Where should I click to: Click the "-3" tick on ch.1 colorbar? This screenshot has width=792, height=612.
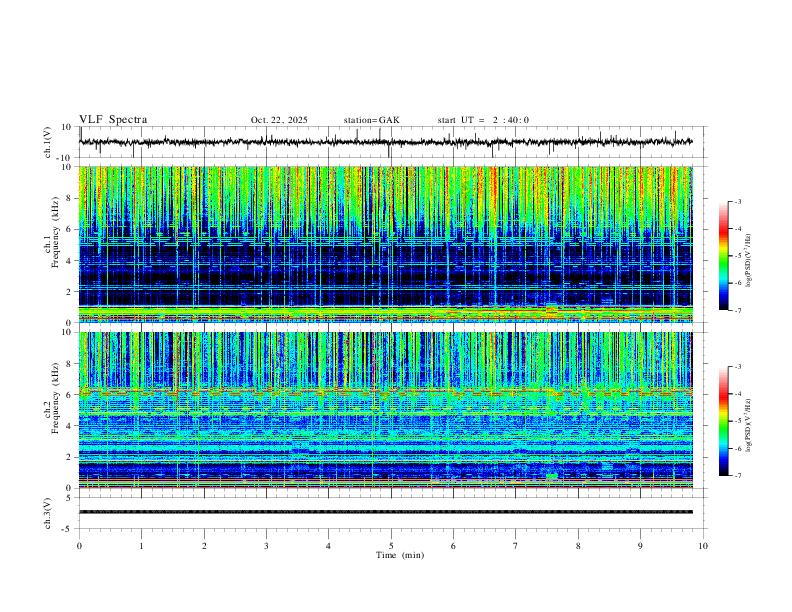(x=737, y=201)
